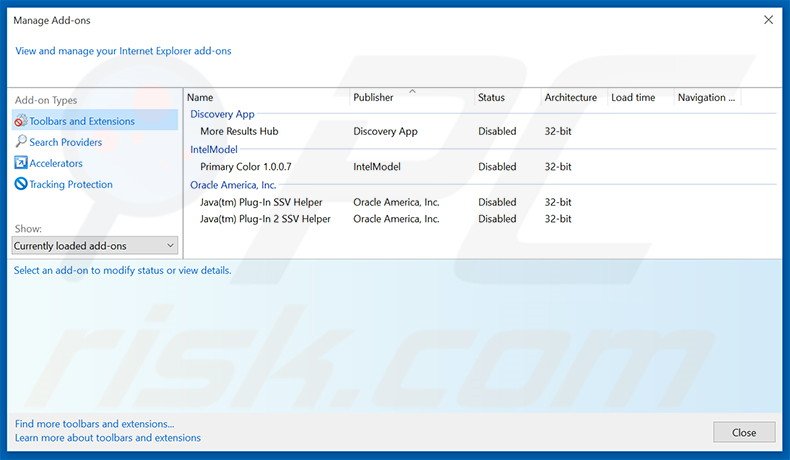Open the Show add-ons dropdown

point(95,245)
